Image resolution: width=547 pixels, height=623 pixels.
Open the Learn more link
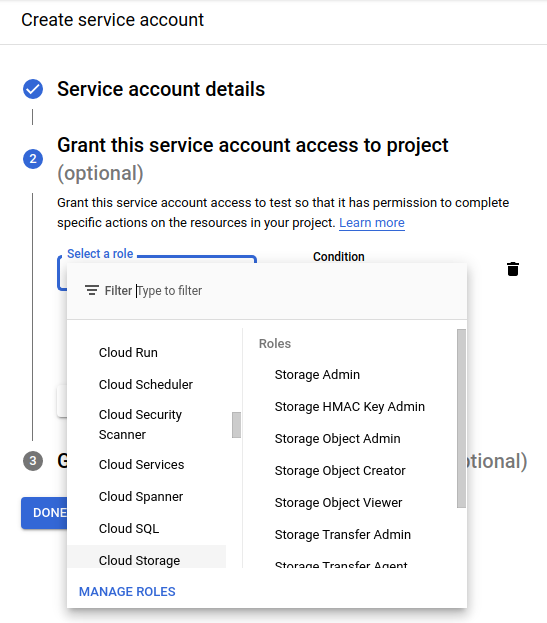pos(372,222)
